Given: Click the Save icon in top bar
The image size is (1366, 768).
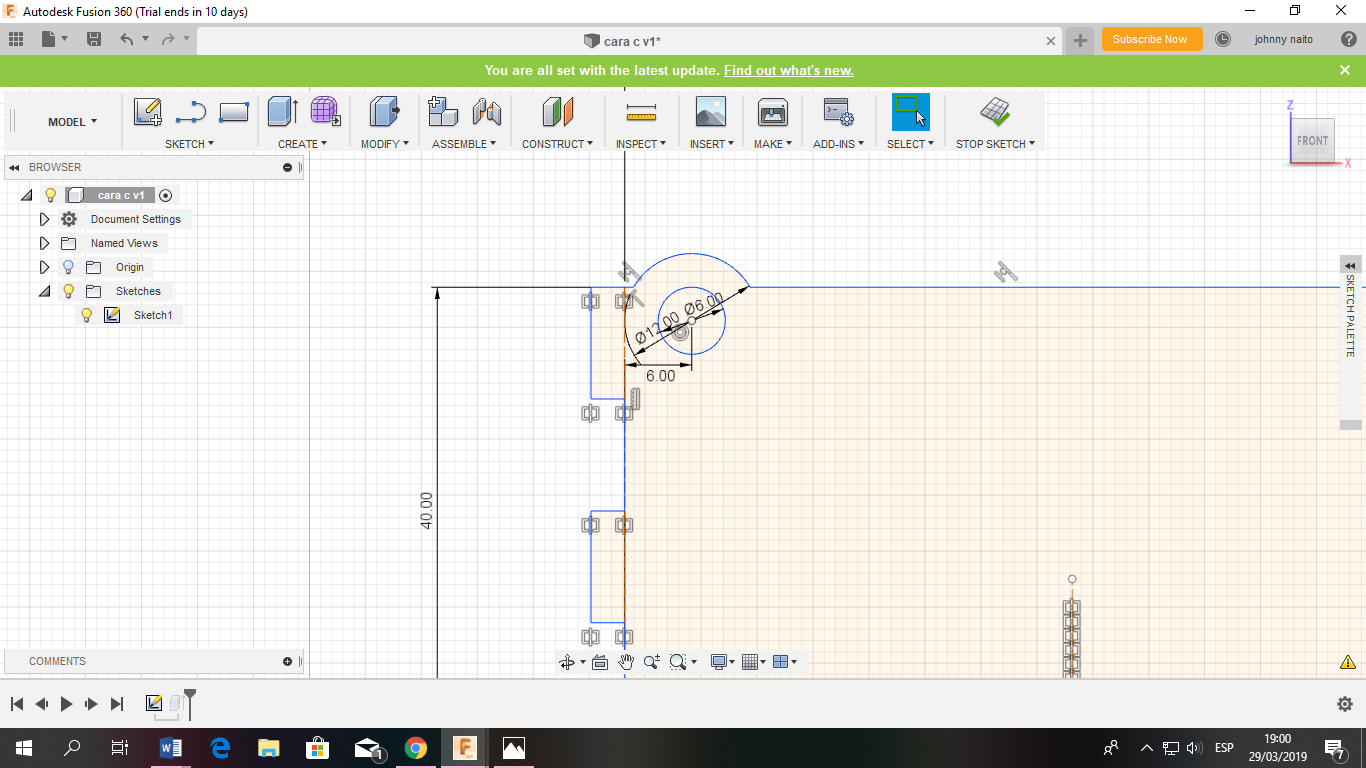Looking at the screenshot, I should tap(94, 39).
